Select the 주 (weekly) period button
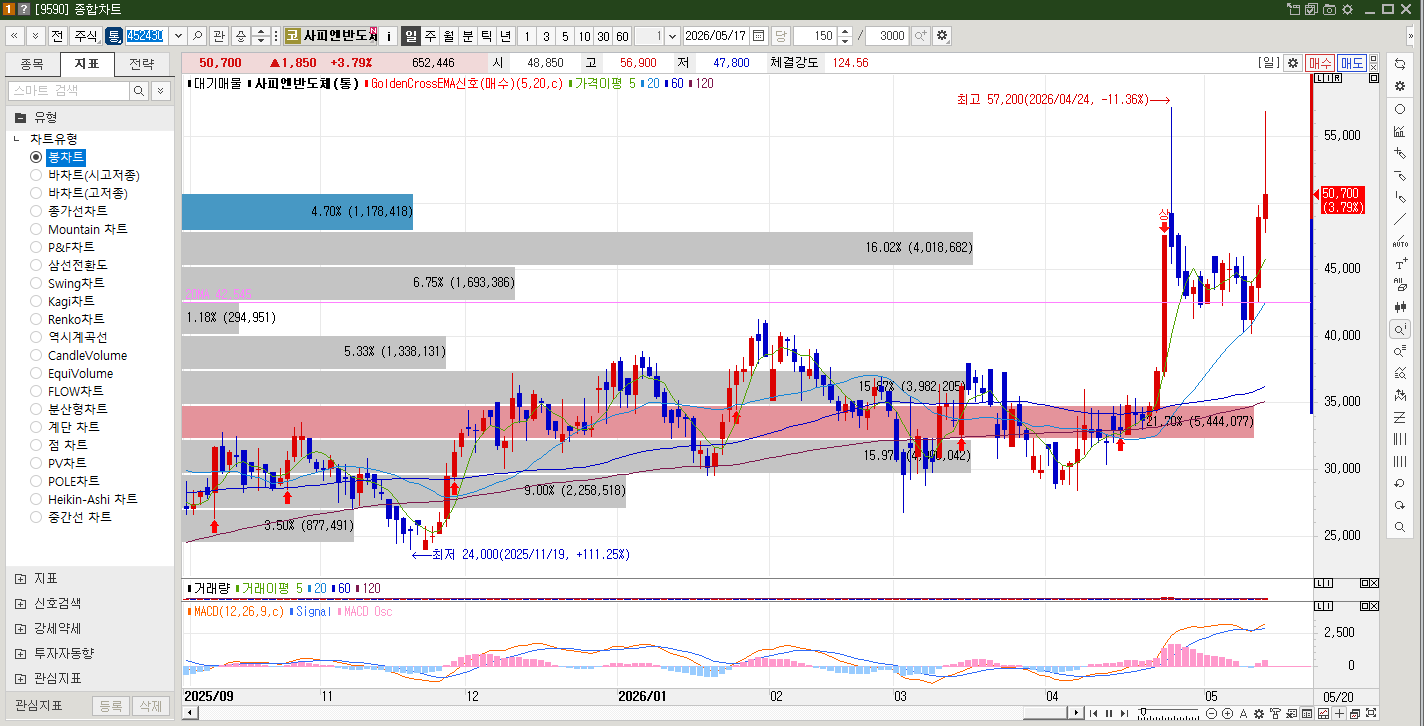 point(430,35)
